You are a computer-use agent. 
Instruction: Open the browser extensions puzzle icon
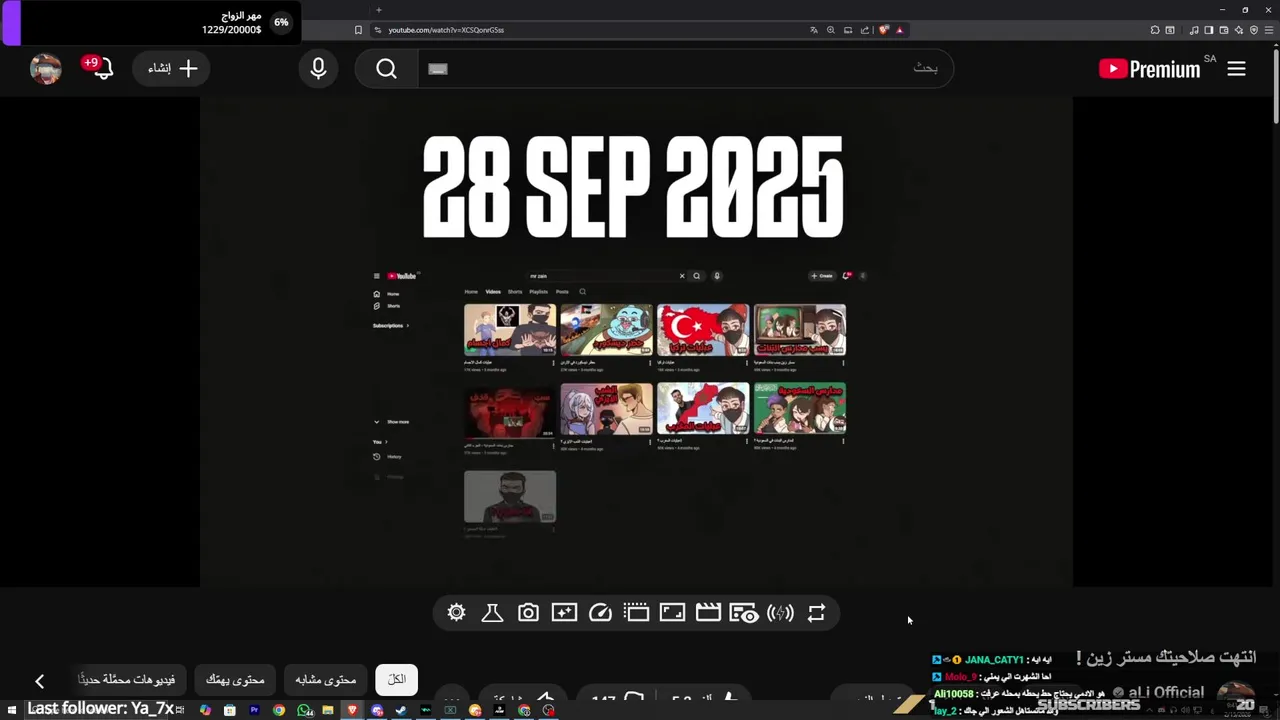(1155, 30)
